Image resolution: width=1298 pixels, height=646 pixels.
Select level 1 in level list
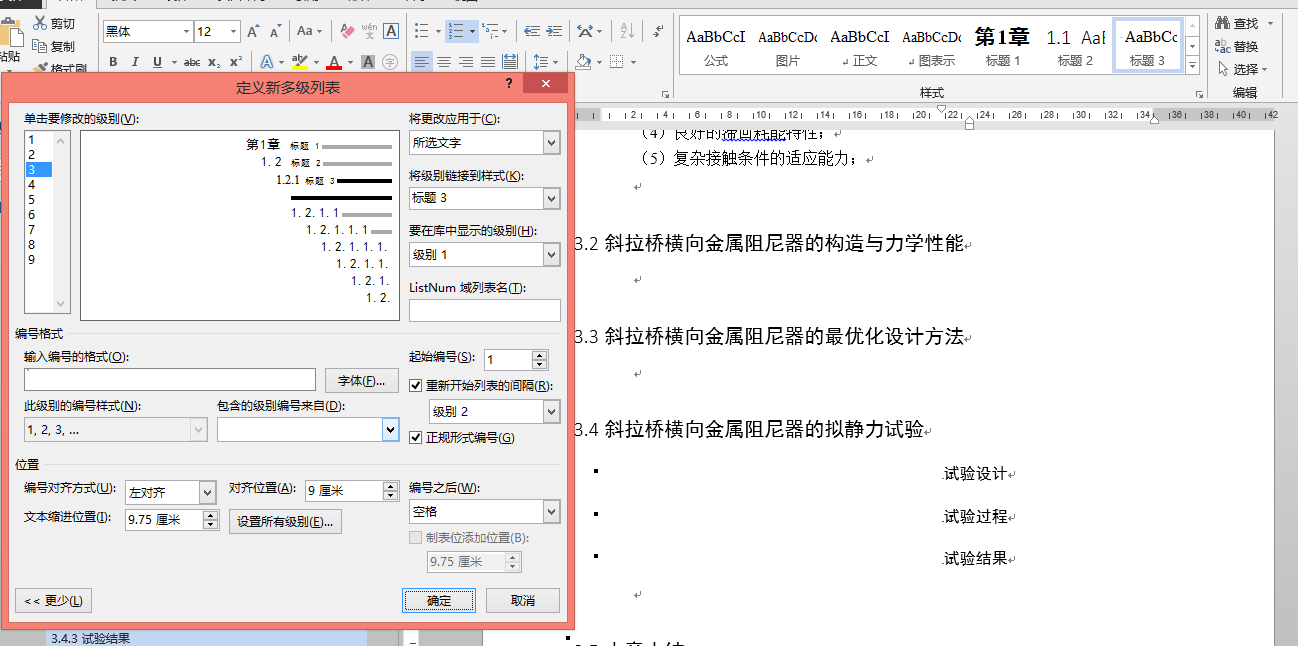[x=38, y=140]
